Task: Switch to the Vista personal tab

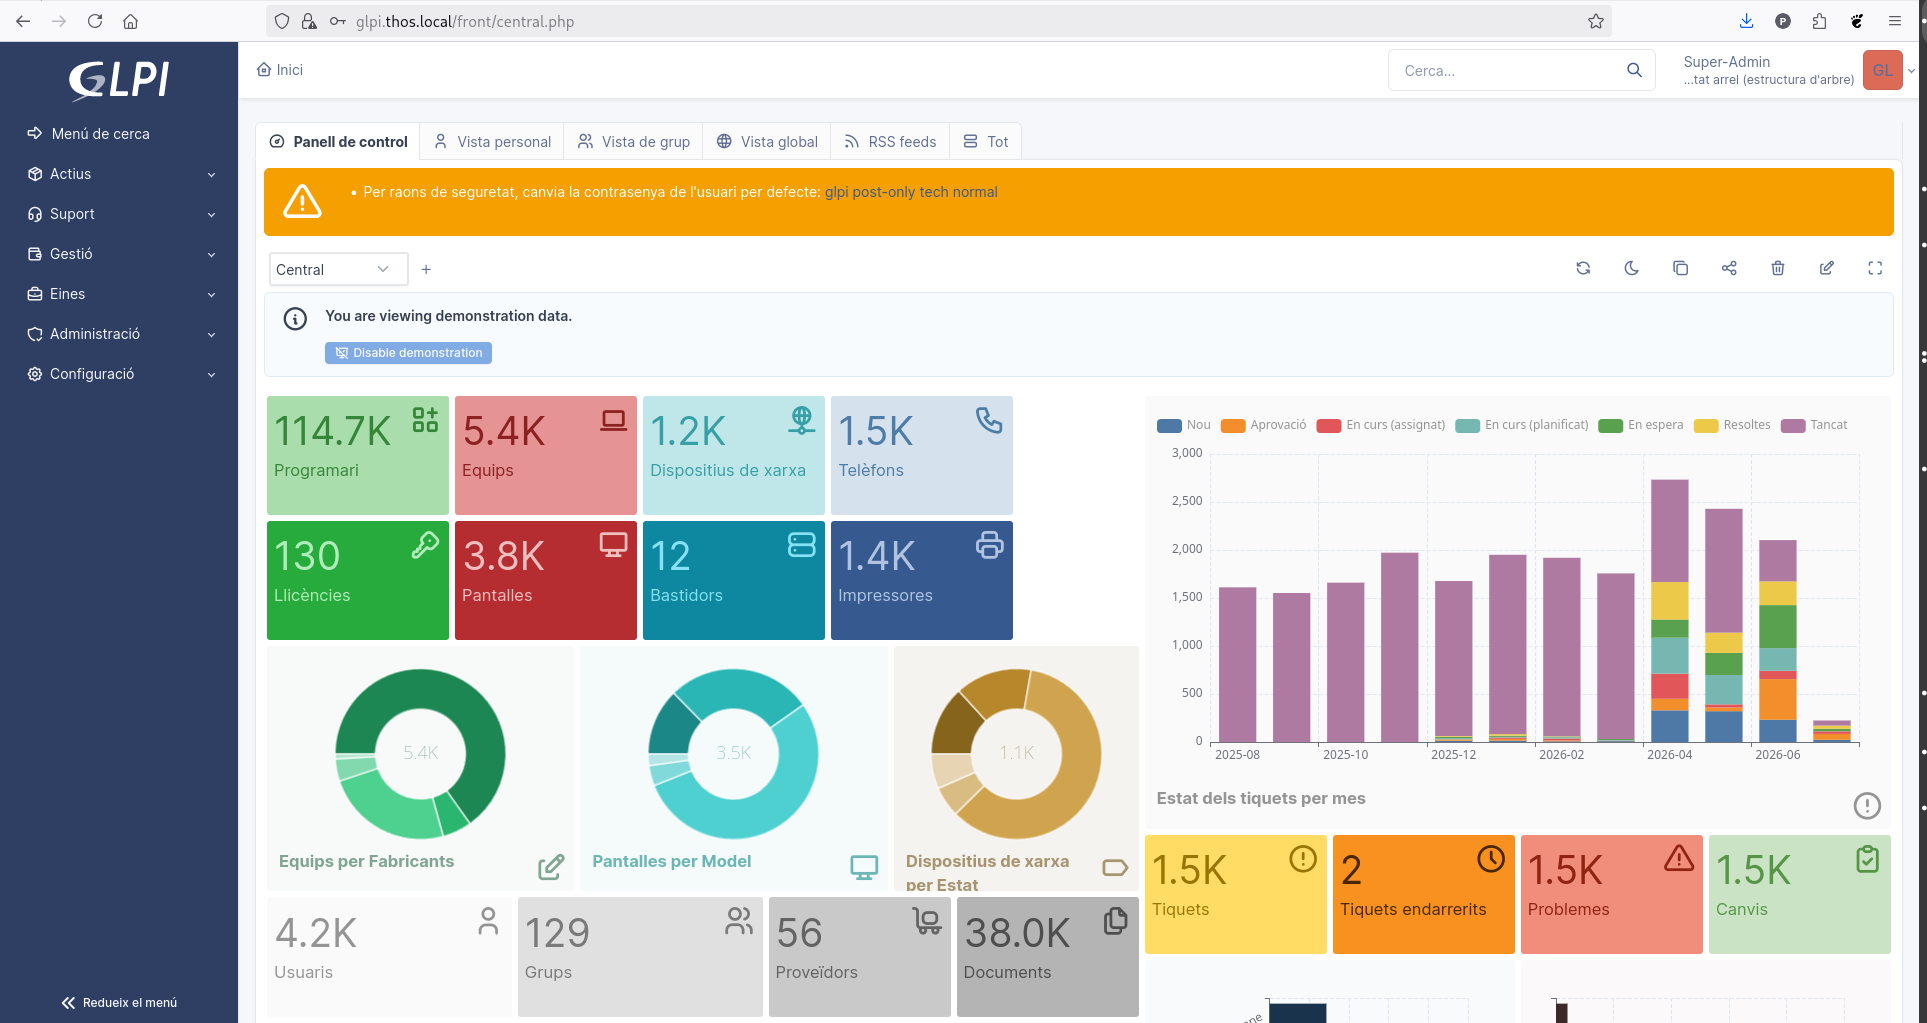Action: click(492, 142)
